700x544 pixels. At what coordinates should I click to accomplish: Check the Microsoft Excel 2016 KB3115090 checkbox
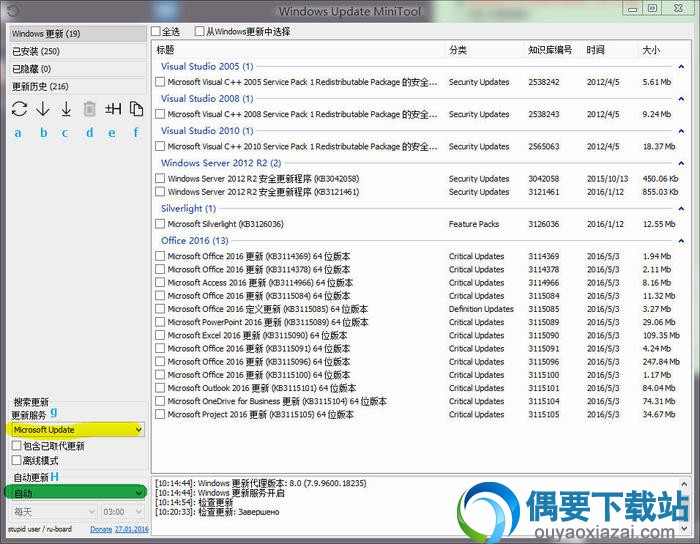click(x=160, y=335)
